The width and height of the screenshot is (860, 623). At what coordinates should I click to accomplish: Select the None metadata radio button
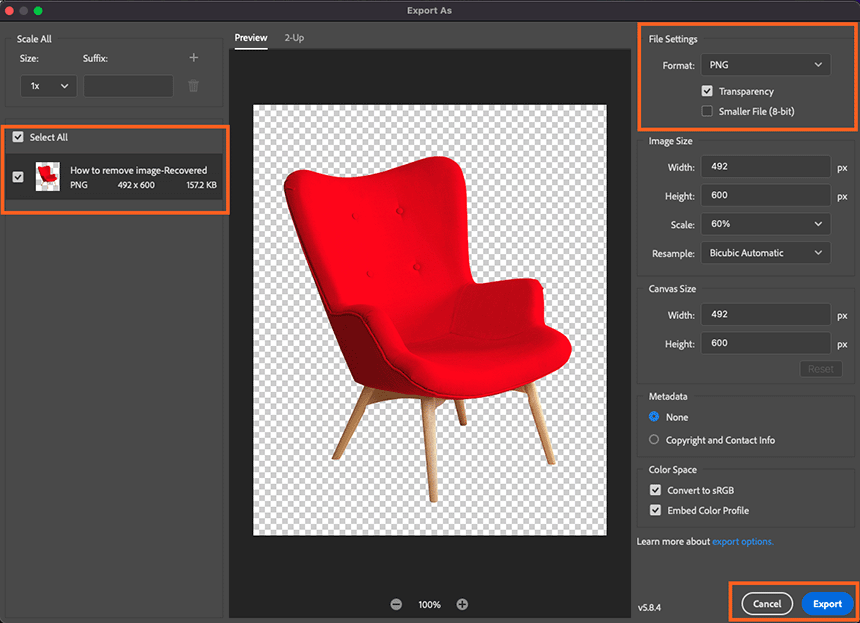pyautogui.click(x=654, y=417)
